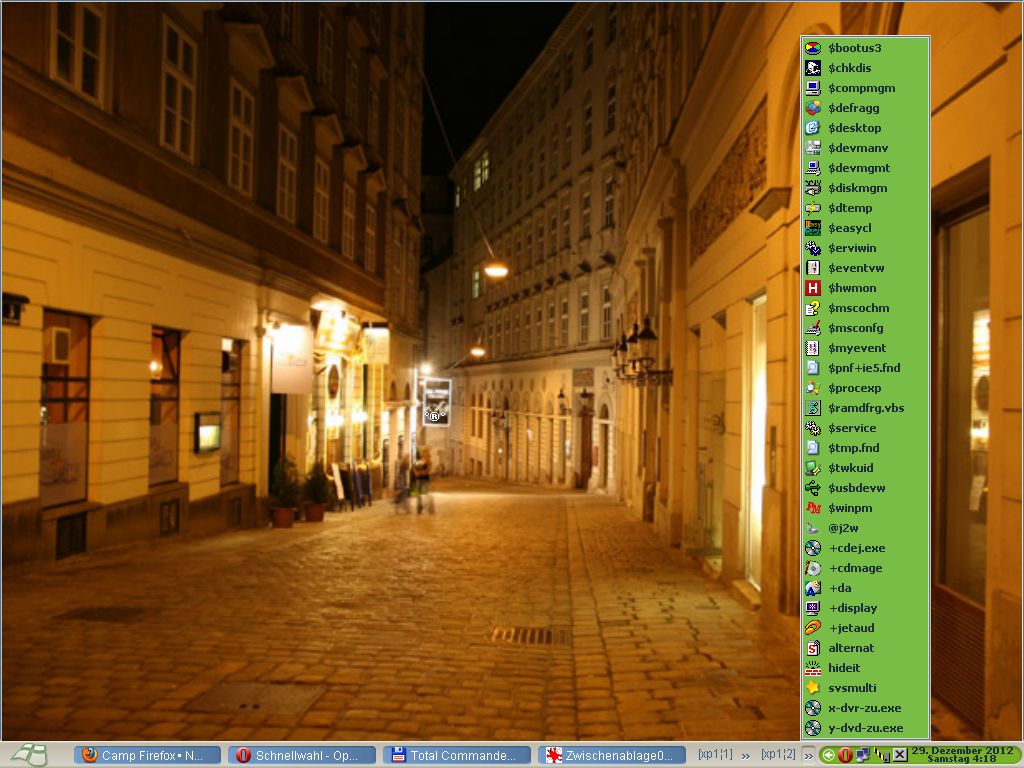Open the Zwischenablage taskbar window
This screenshot has height=768, width=1024.
click(x=612, y=755)
